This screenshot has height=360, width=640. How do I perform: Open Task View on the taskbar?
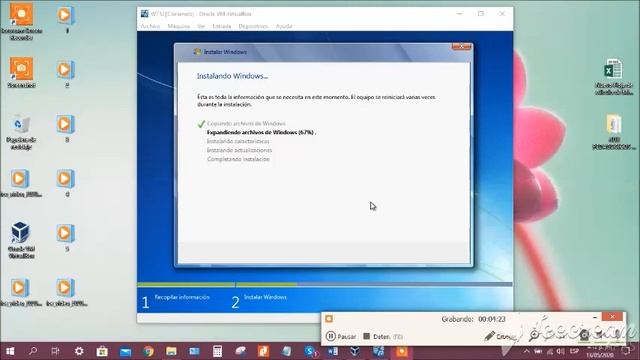click(x=56, y=351)
